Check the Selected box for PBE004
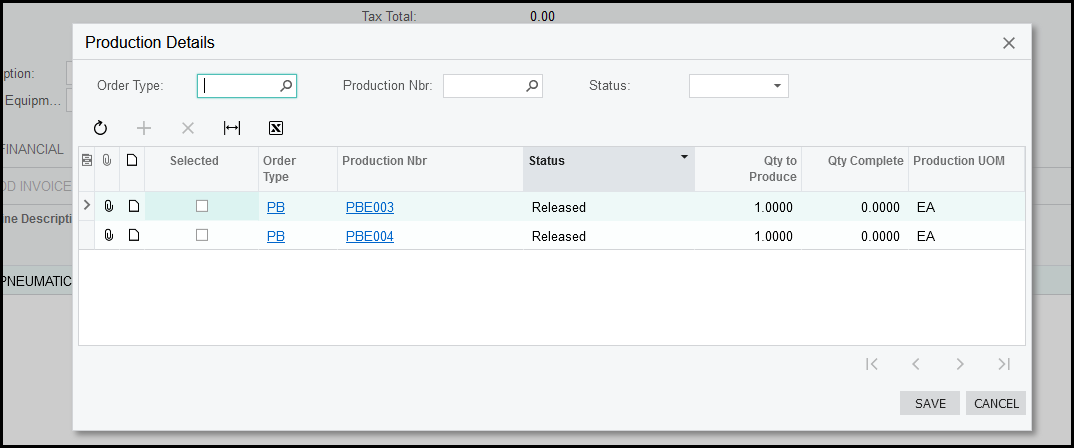This screenshot has height=448, width=1074. click(x=202, y=235)
